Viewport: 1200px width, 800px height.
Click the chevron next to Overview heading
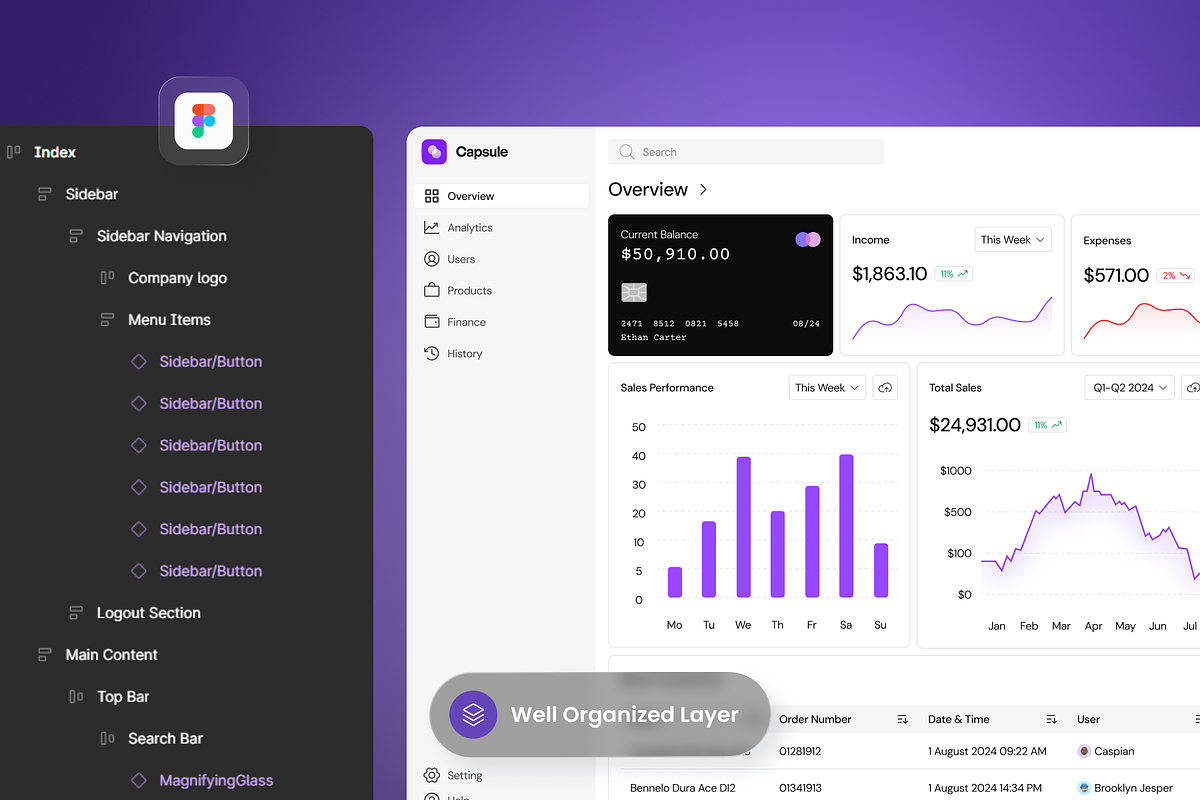point(703,189)
